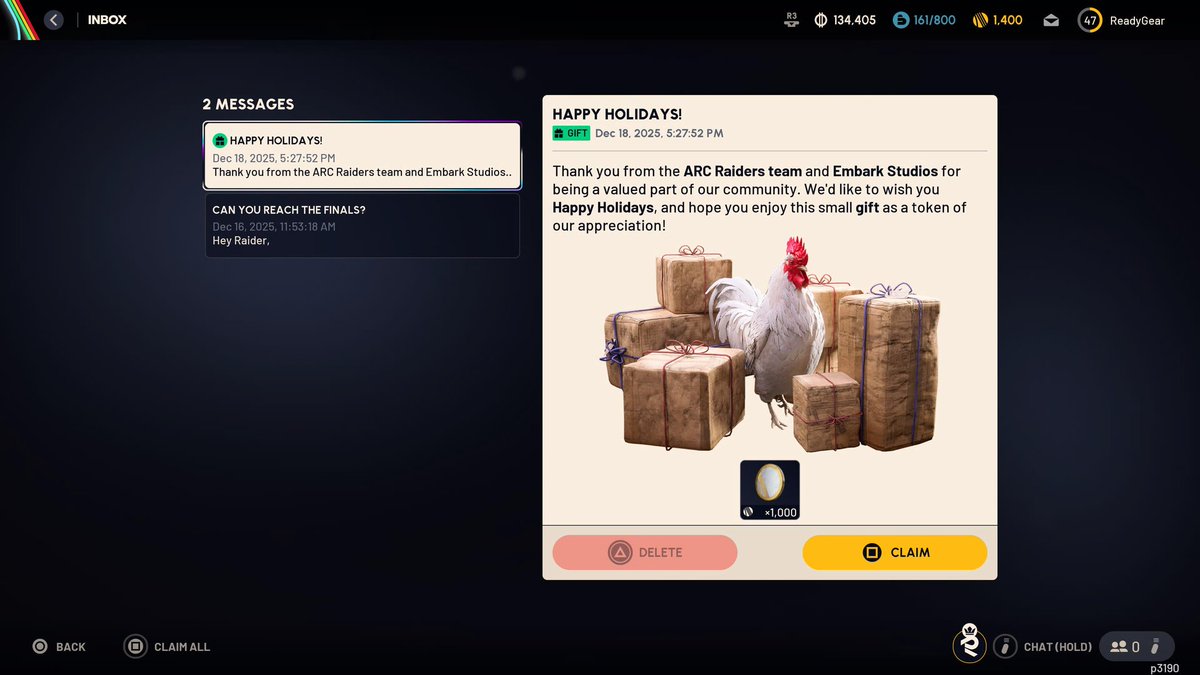Open the R3 menu icon
Image resolution: width=1200 pixels, height=675 pixels.
point(792,20)
